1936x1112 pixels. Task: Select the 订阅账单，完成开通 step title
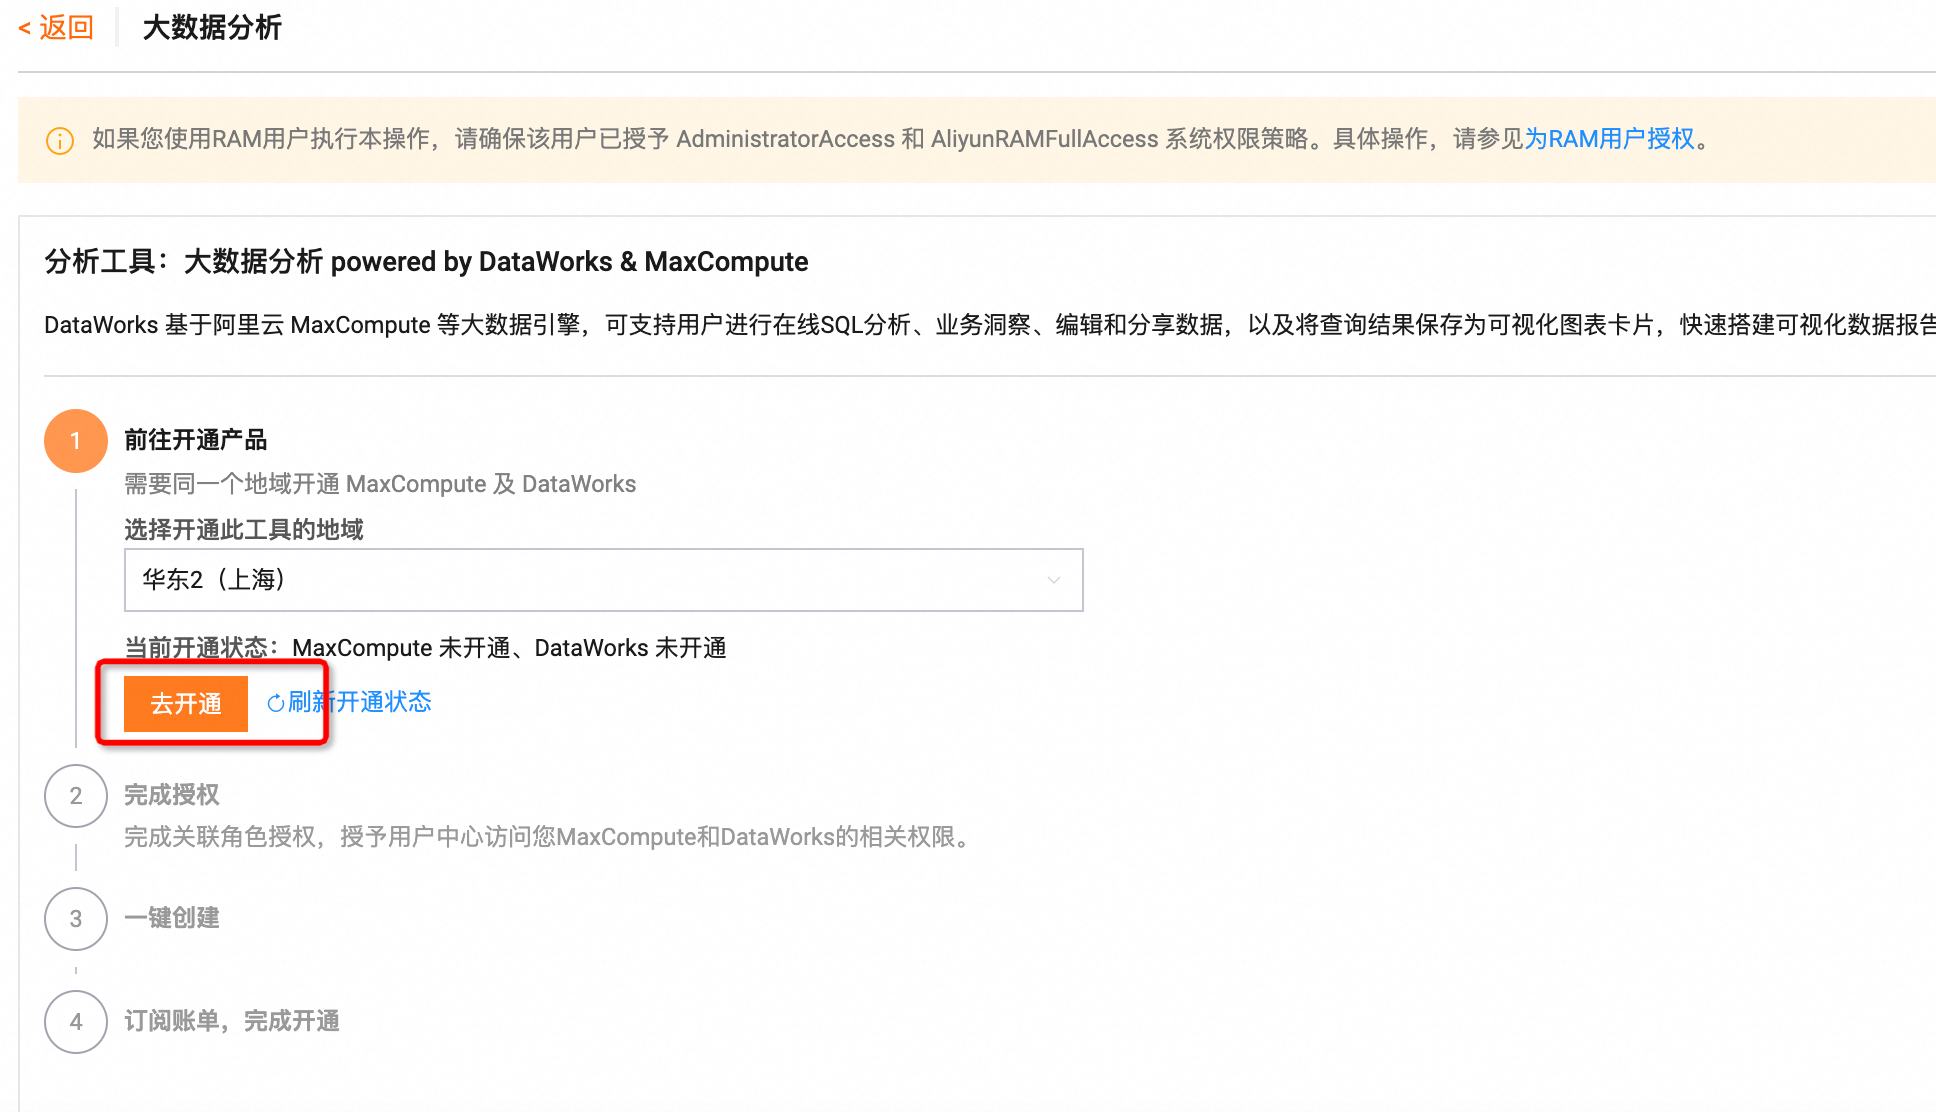pyautogui.click(x=232, y=1021)
